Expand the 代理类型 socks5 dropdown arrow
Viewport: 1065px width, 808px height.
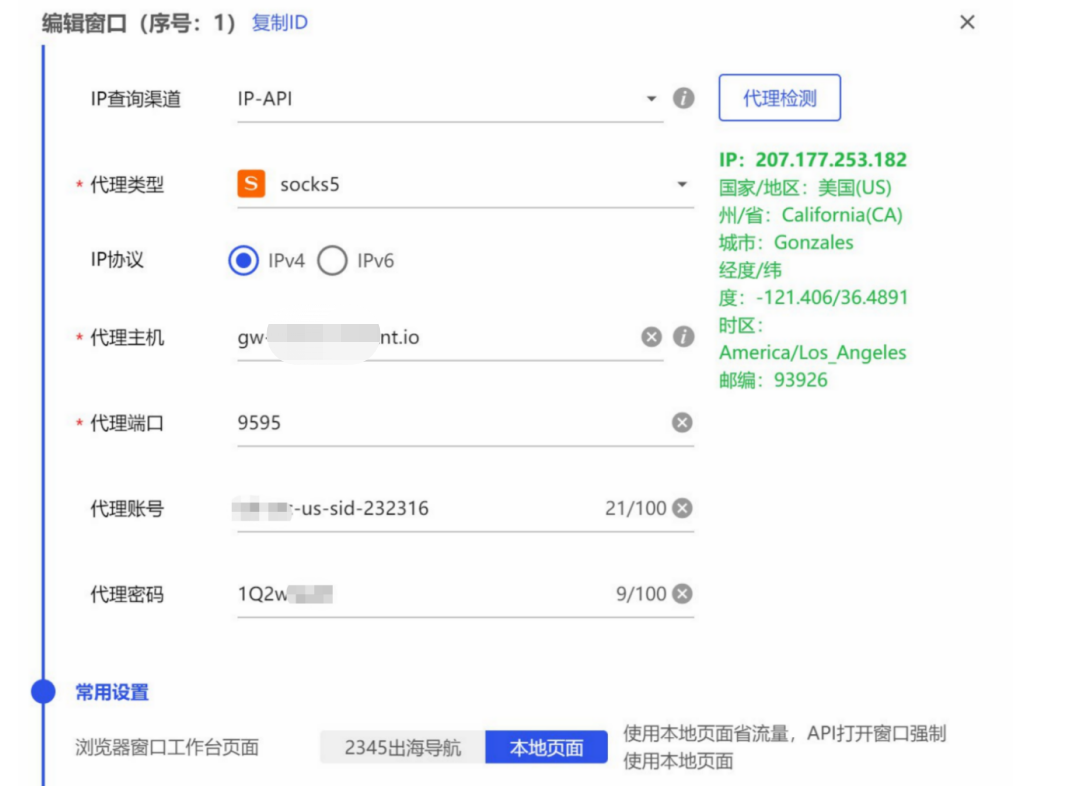(x=682, y=184)
